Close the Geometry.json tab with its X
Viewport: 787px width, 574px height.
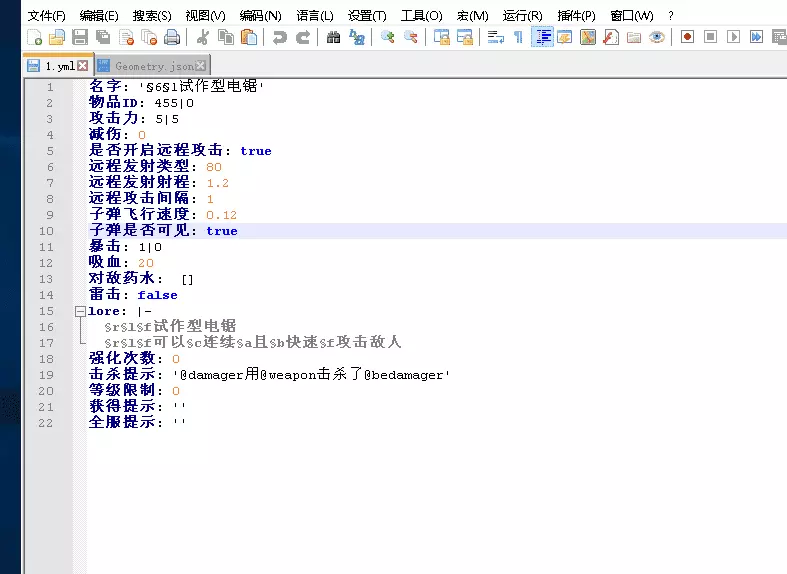pyautogui.click(x=201, y=66)
